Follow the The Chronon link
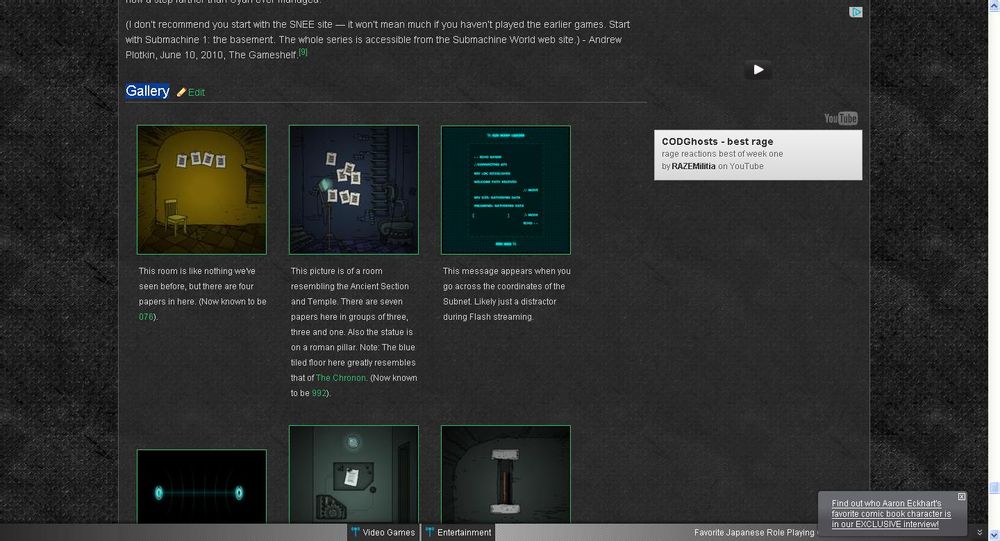Image resolution: width=1000 pixels, height=541 pixels. tap(341, 378)
